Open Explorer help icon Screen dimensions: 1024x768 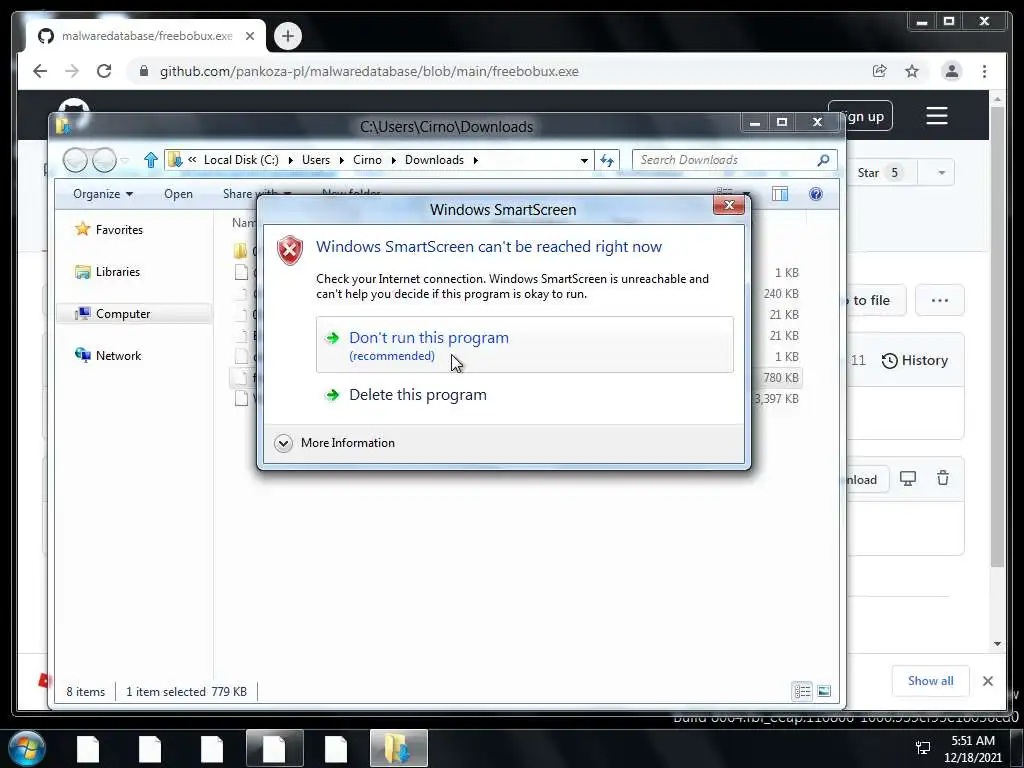pyautogui.click(x=816, y=194)
